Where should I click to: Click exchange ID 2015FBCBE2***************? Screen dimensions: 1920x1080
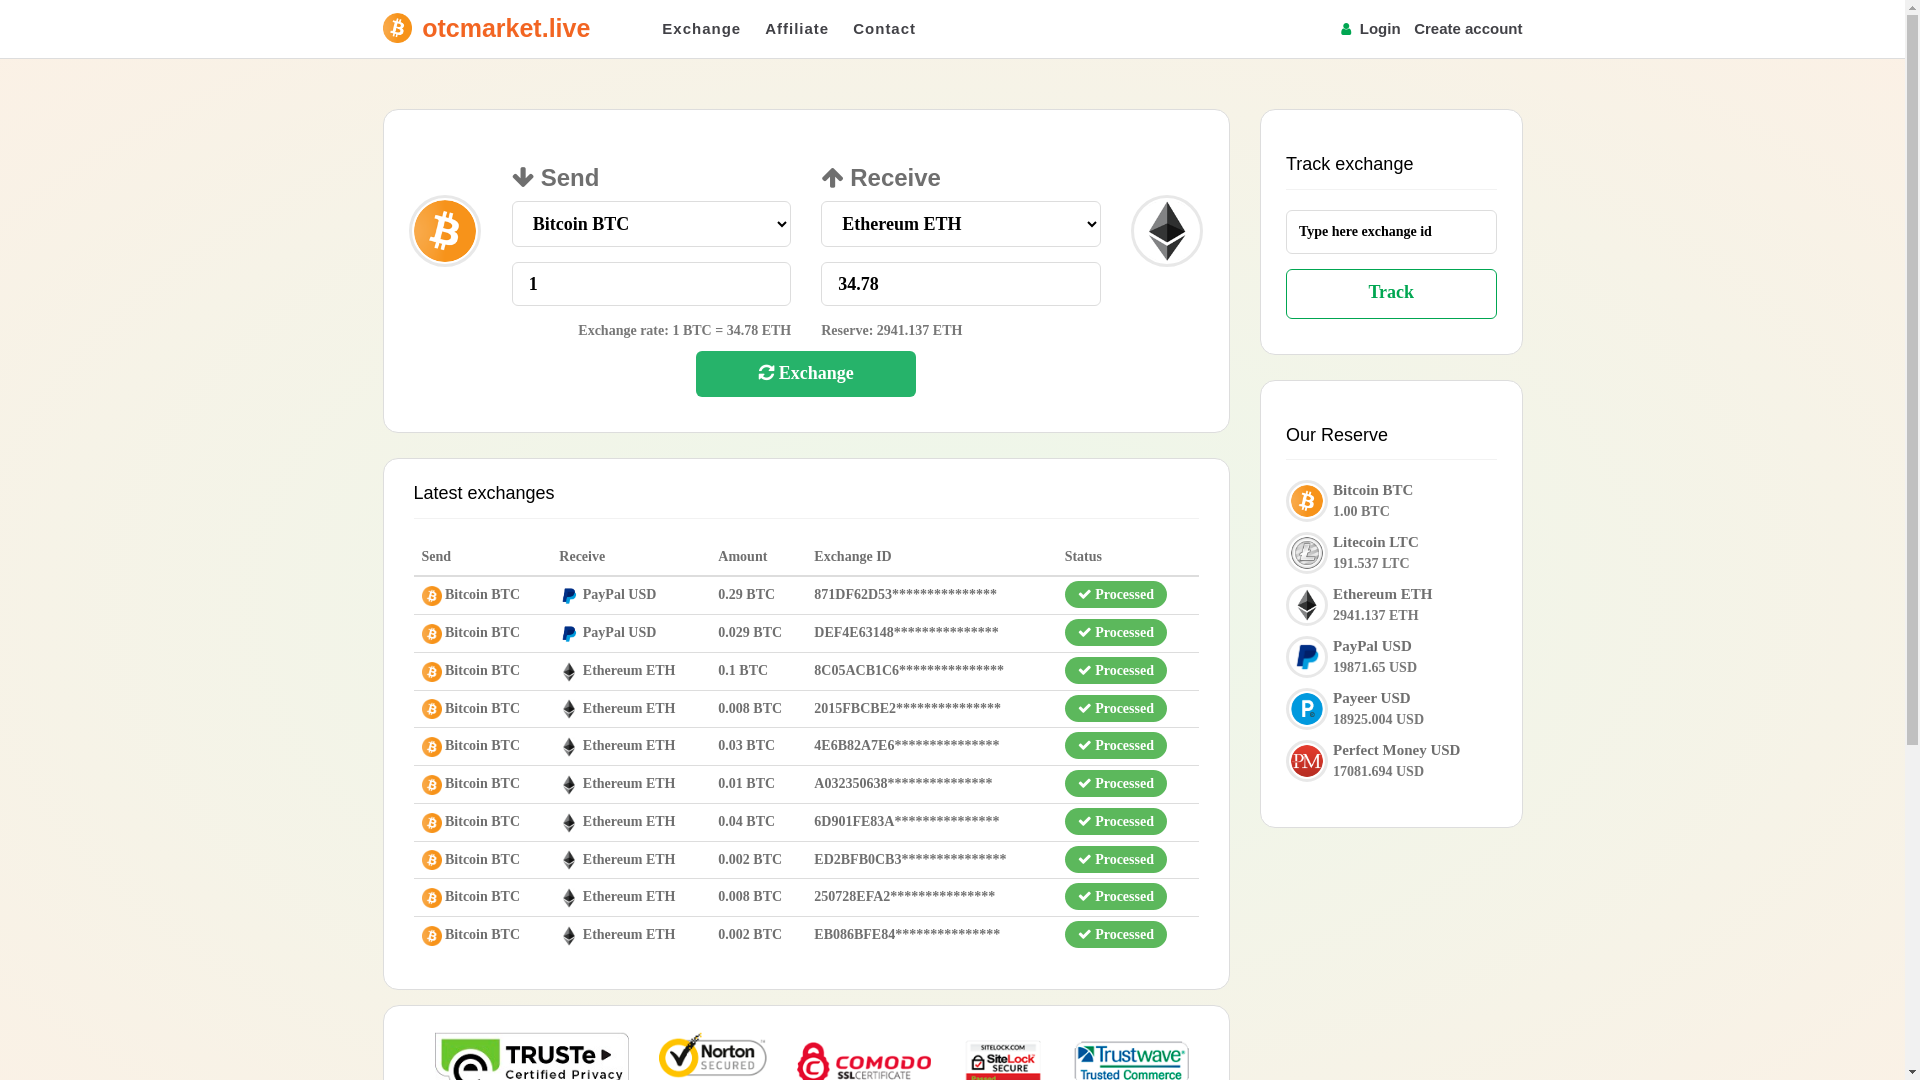tap(907, 709)
